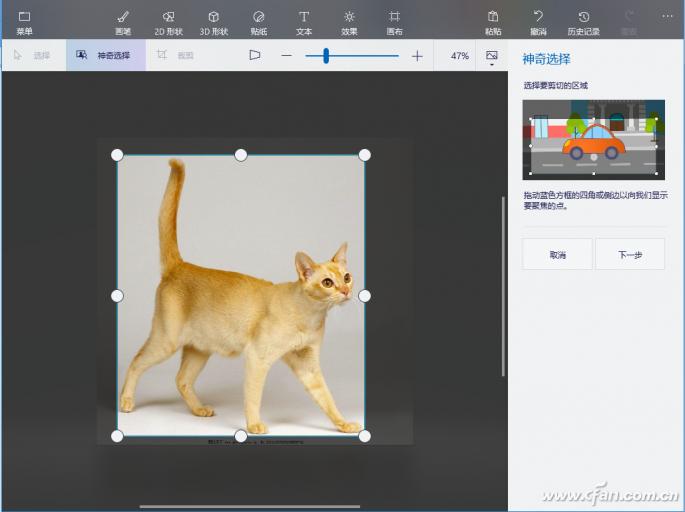Switch to the 选择 selection tool

32,56
